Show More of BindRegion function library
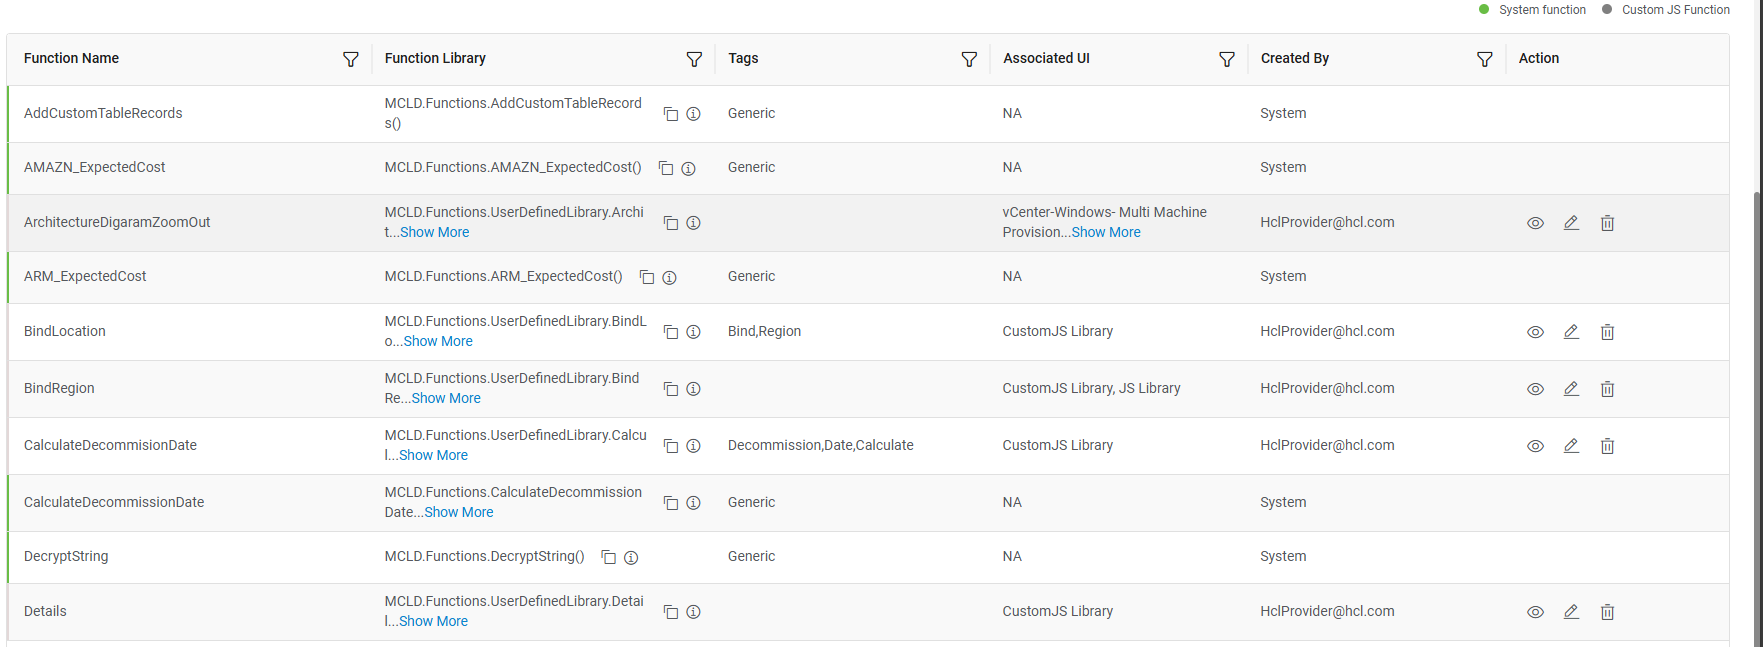The image size is (1763, 647). tap(446, 398)
